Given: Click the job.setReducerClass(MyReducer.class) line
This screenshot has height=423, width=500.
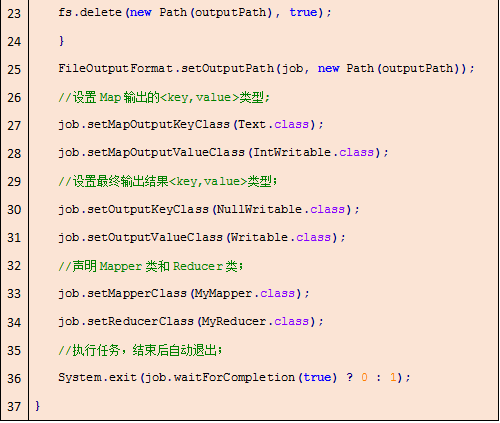Looking at the screenshot, I should [x=191, y=322].
